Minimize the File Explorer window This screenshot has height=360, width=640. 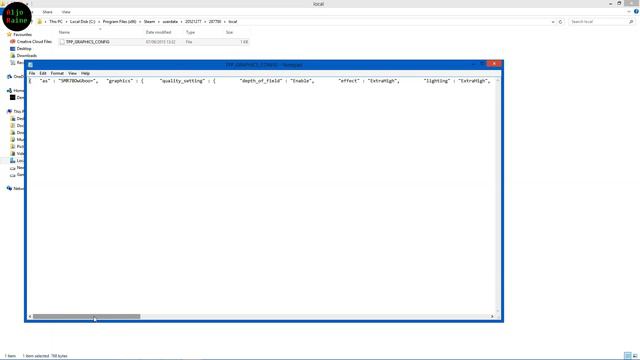point(611,3)
